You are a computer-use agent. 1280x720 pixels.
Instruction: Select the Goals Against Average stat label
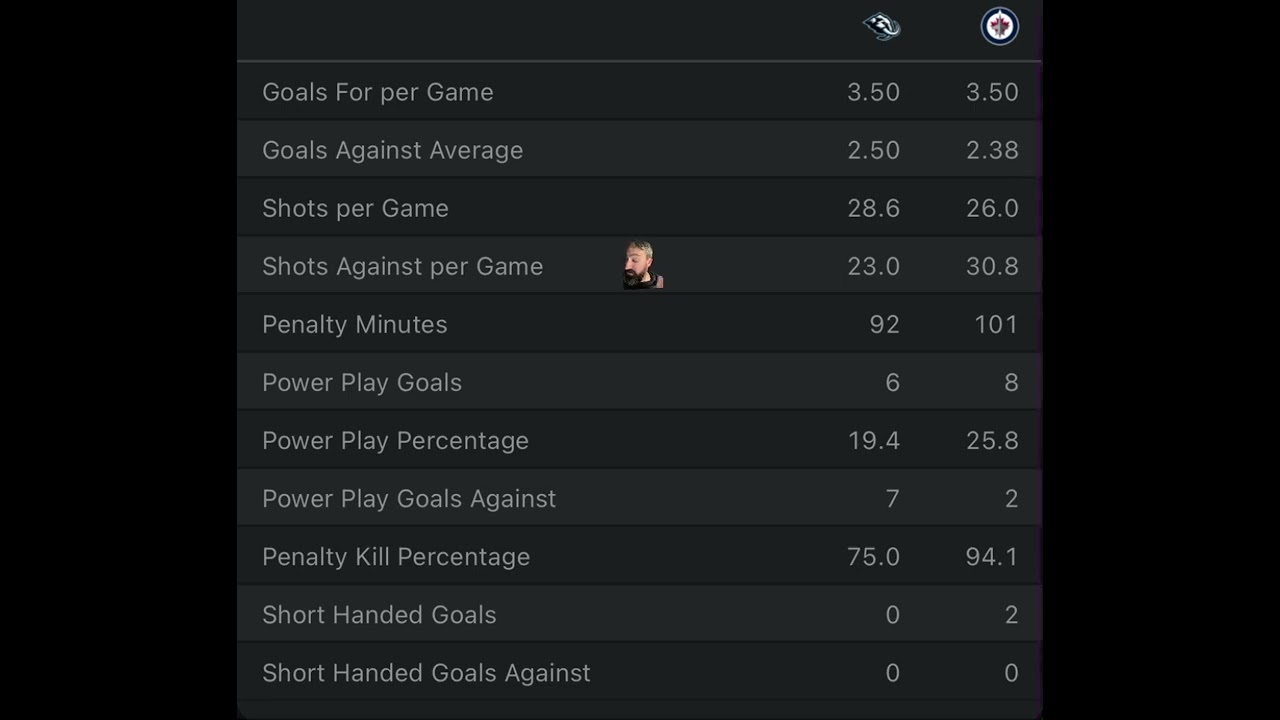(x=392, y=150)
